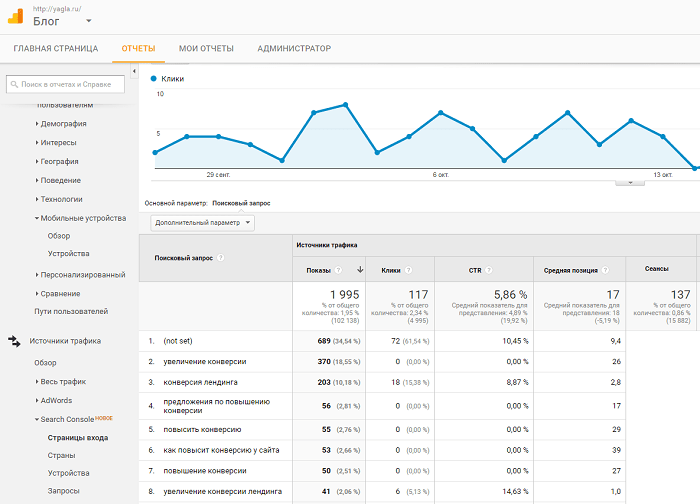Screen dimensions: 700x504
Task: Click the sort arrow in Показы column
Action: (358, 270)
